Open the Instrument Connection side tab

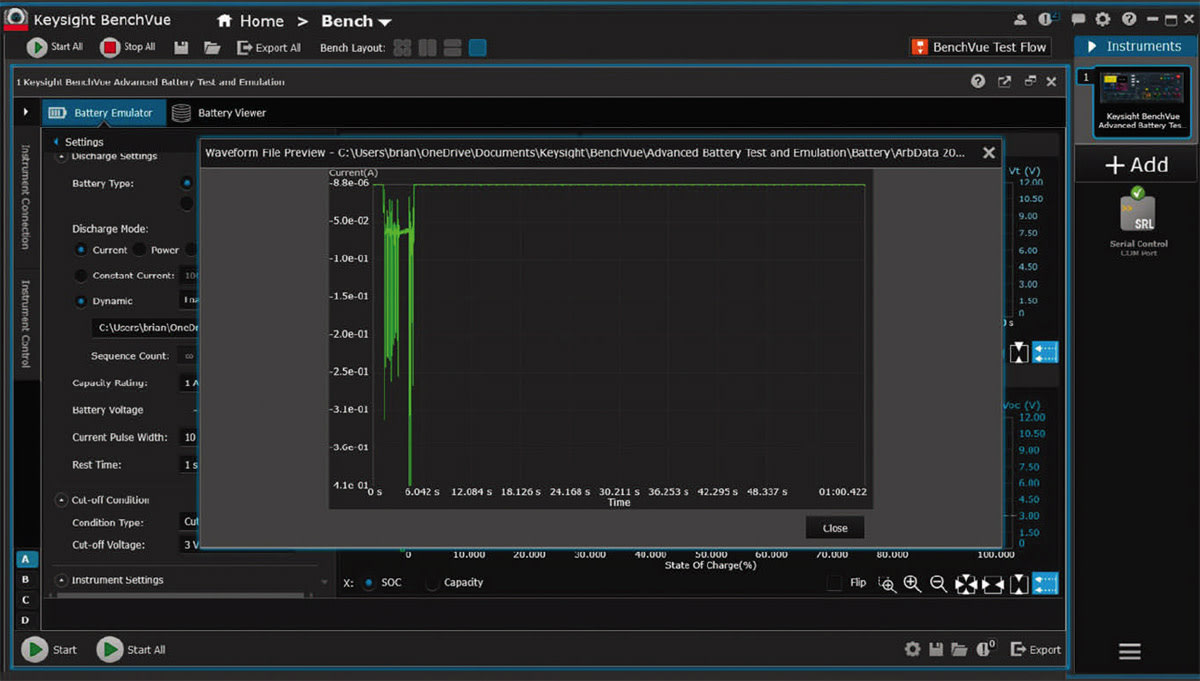[x=27, y=198]
